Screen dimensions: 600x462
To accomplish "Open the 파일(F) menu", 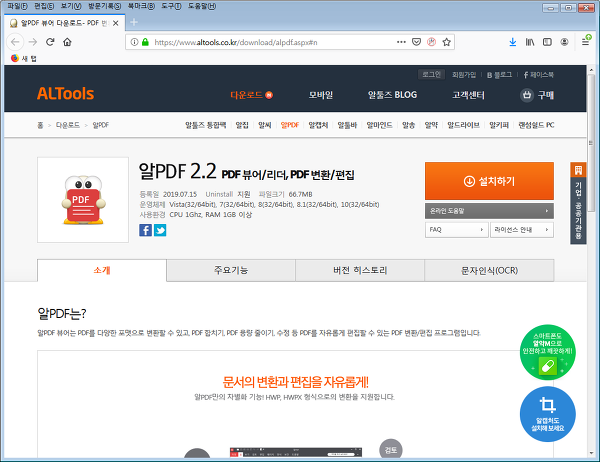I will (18, 6).
